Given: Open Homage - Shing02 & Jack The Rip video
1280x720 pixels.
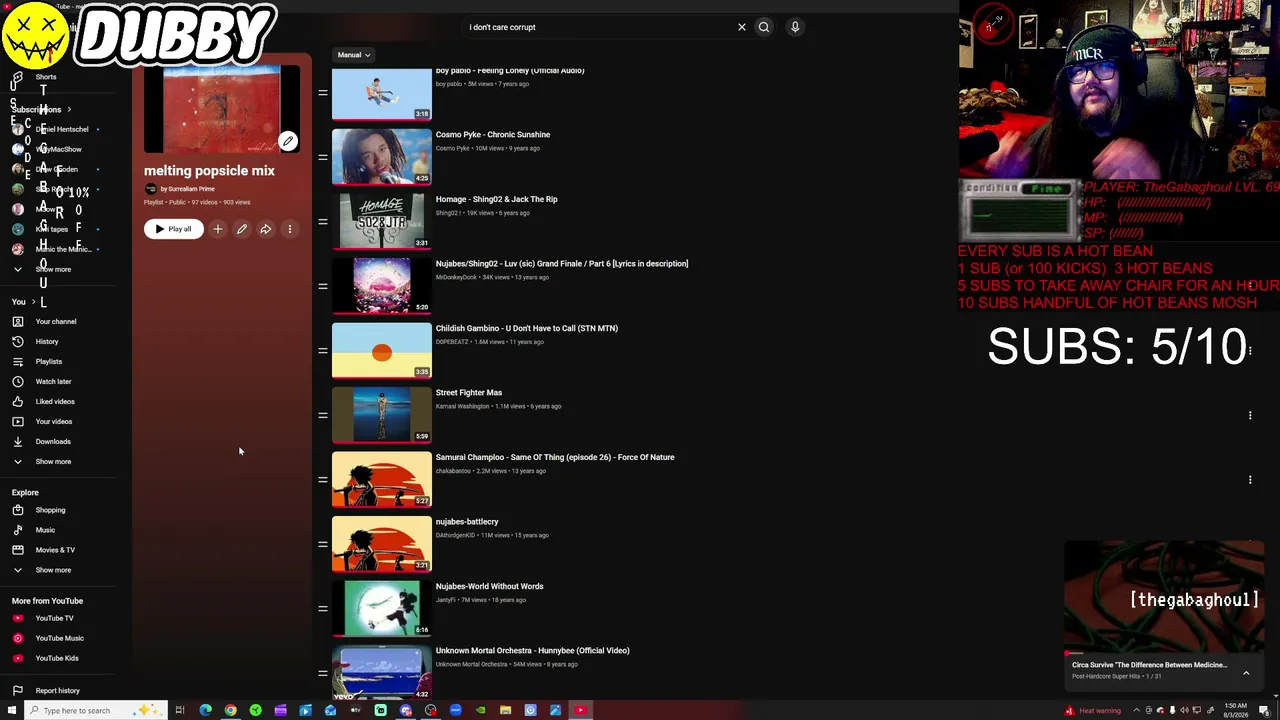Looking at the screenshot, I should (x=496, y=199).
